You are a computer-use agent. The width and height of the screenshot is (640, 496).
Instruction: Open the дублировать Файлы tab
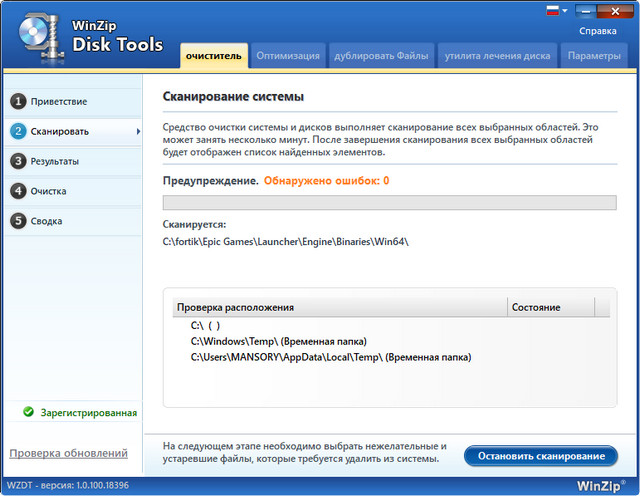click(x=380, y=56)
